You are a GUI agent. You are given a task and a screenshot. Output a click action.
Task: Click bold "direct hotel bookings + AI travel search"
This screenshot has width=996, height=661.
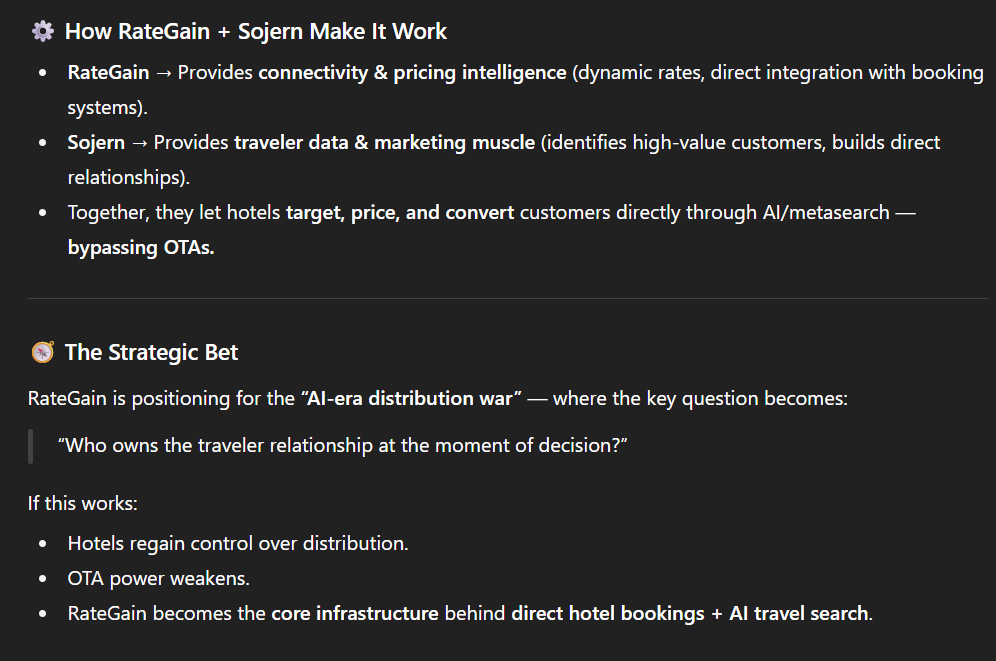click(689, 614)
